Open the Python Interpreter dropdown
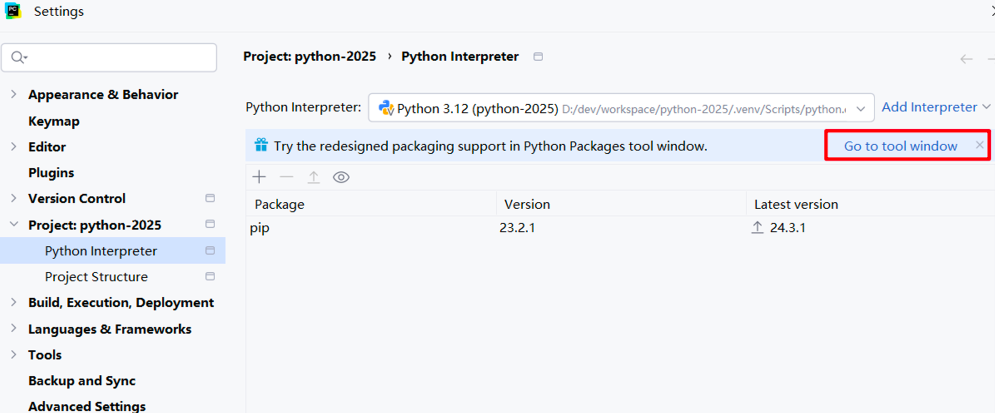995x413 pixels. [860, 108]
